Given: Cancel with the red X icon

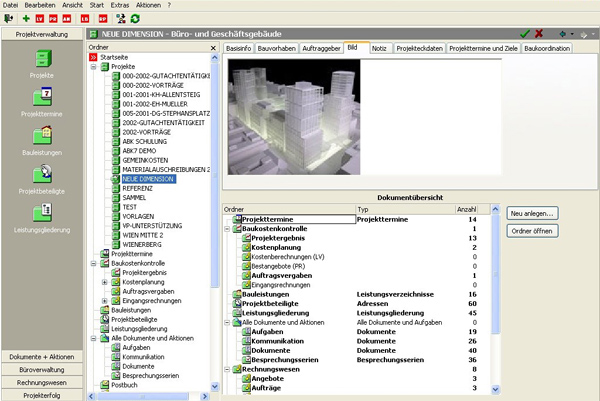Looking at the screenshot, I should pos(541,33).
